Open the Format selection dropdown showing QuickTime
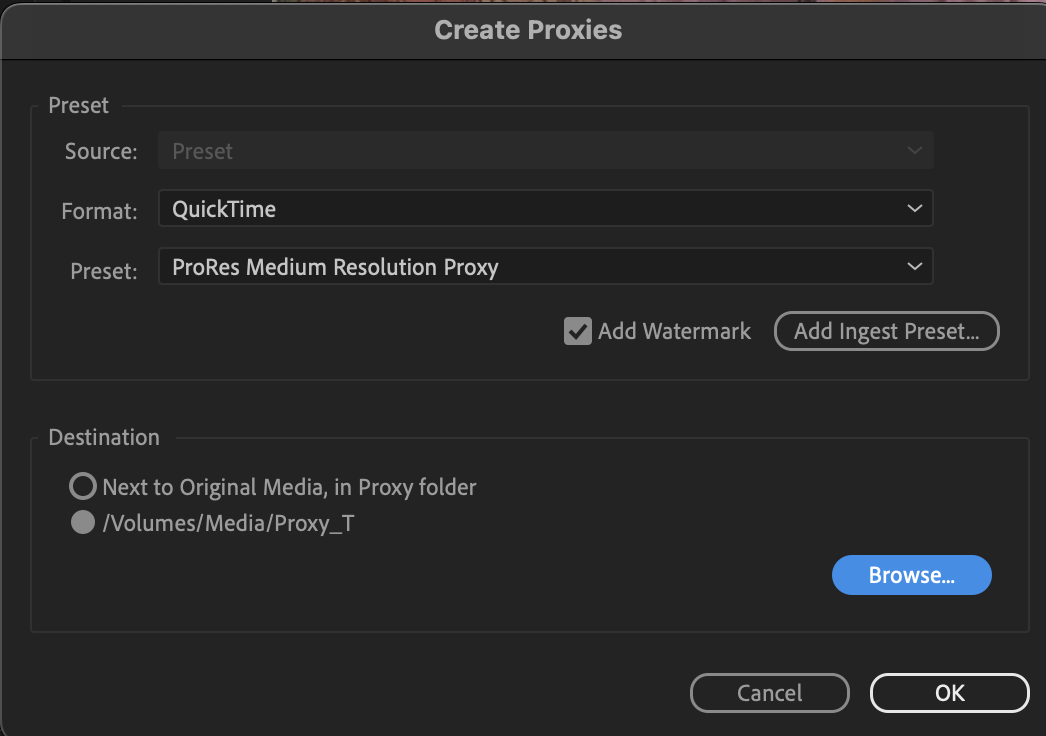 tap(546, 208)
